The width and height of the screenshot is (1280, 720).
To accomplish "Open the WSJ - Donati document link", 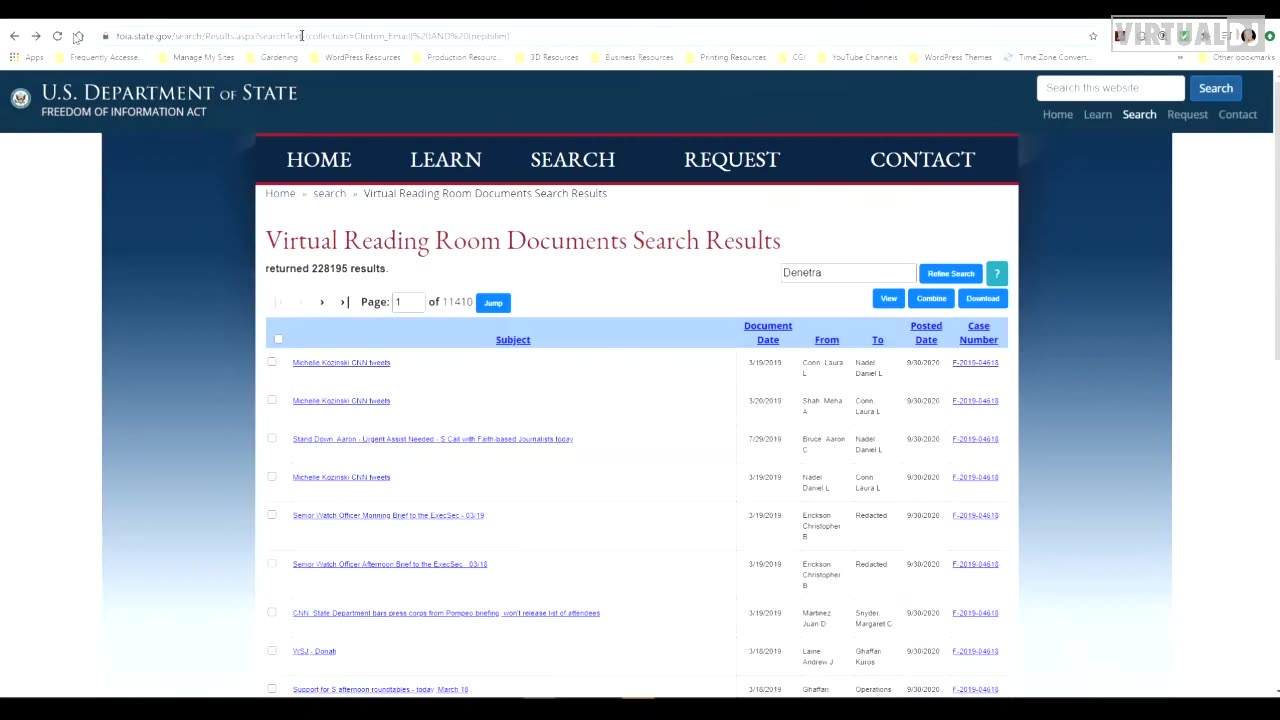I will (314, 651).
